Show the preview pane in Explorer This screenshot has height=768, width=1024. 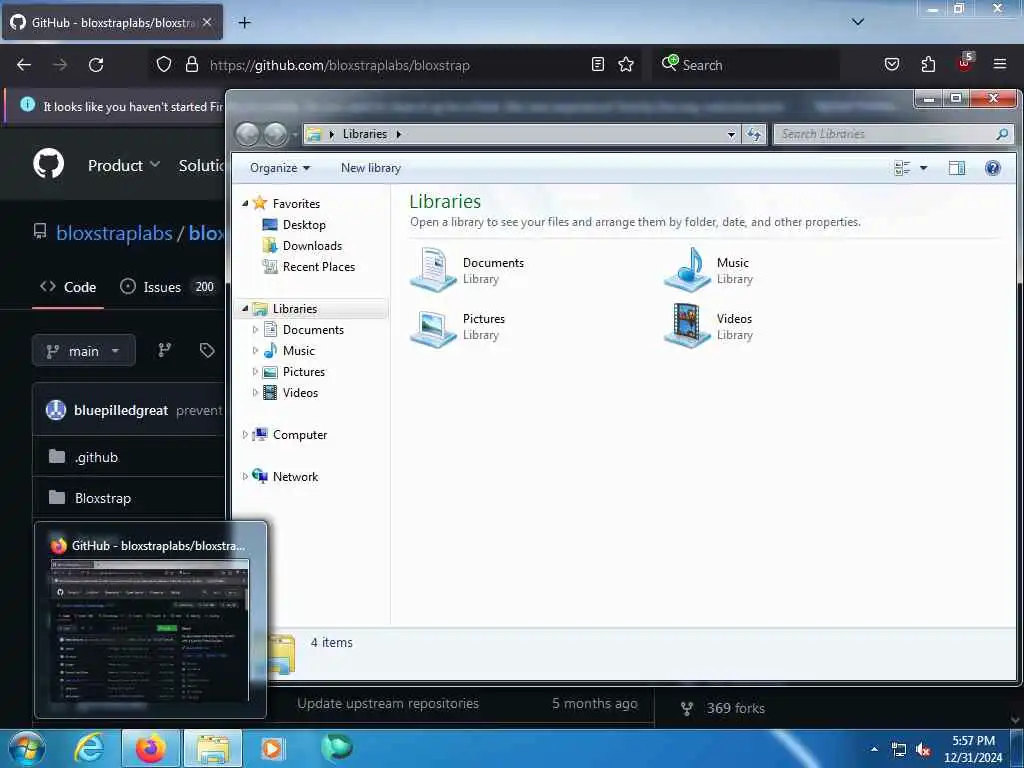(x=957, y=168)
